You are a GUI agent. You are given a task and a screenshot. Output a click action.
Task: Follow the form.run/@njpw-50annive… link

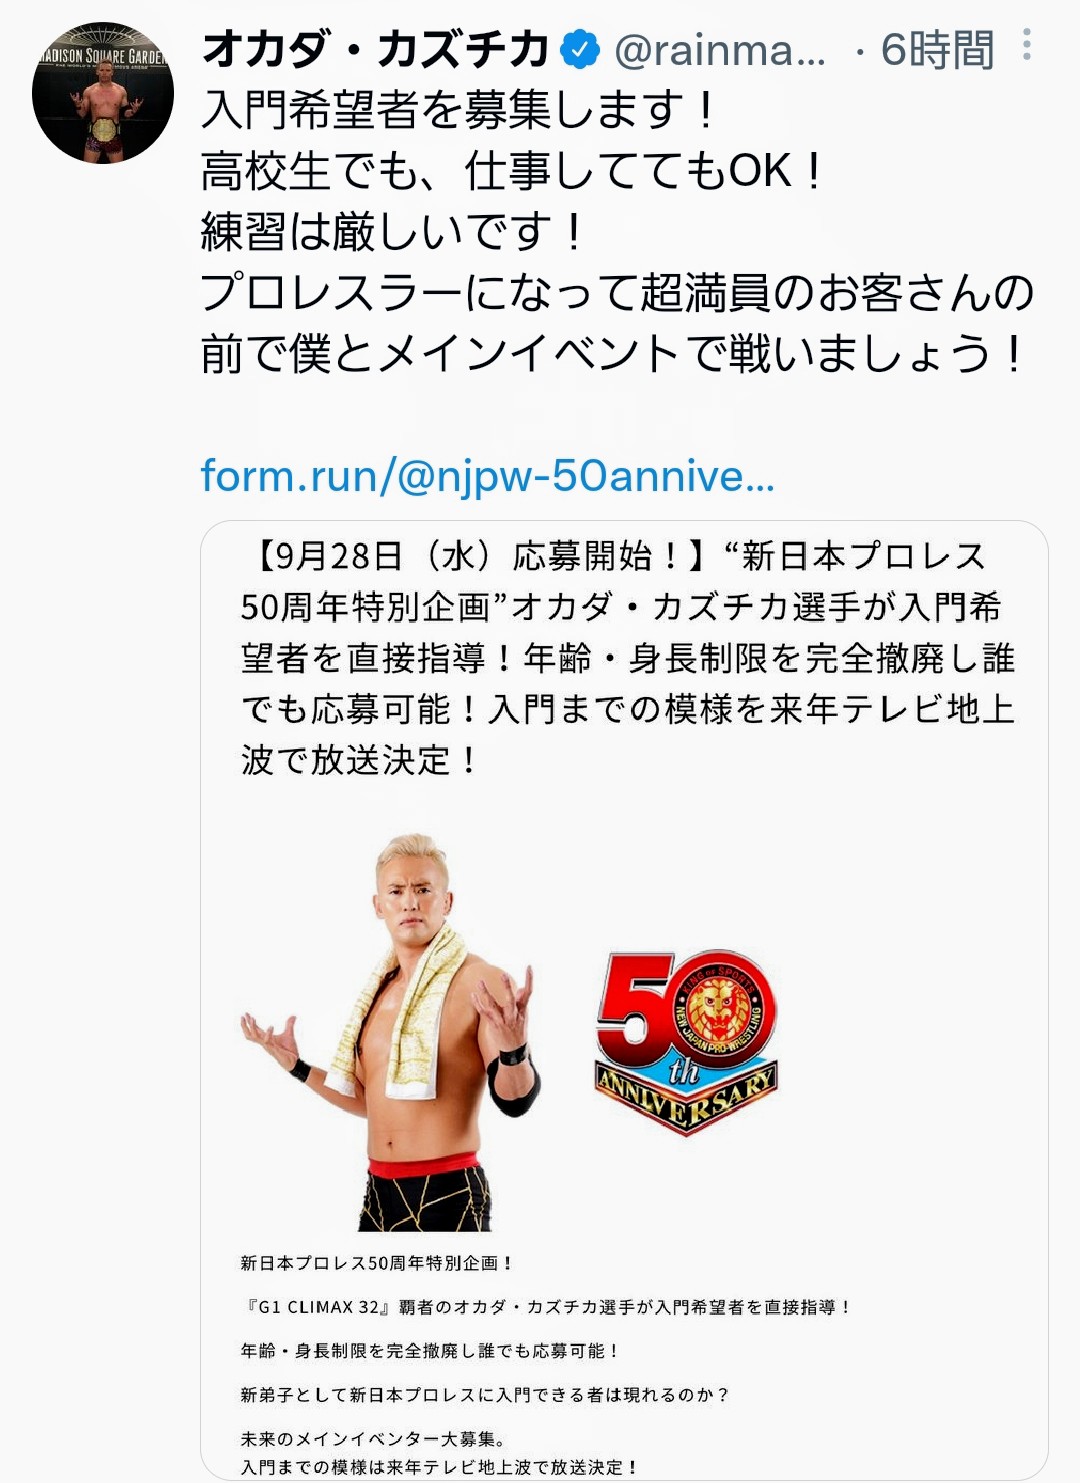tap(488, 476)
